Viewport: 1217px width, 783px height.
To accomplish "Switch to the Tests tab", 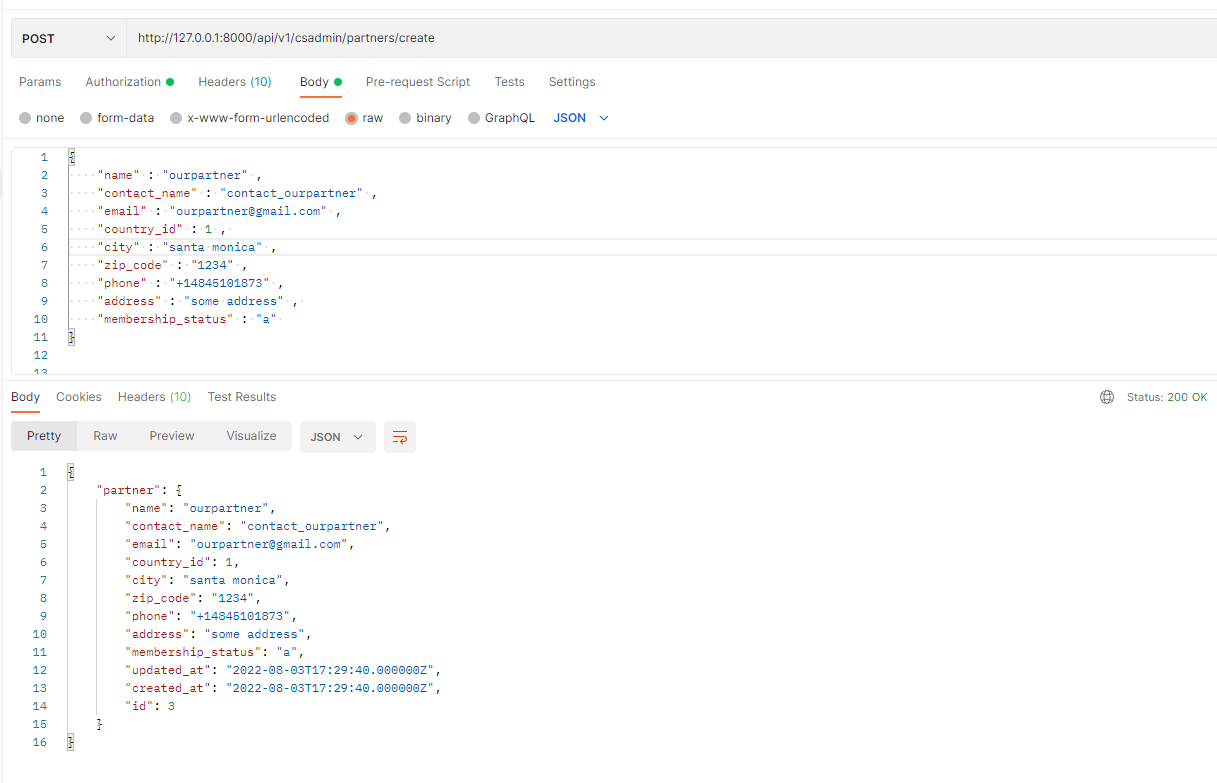I will coord(509,82).
